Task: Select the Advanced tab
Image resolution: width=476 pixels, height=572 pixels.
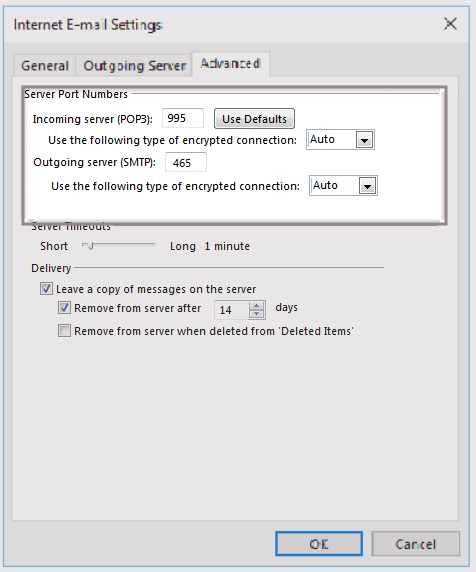Action: pyautogui.click(x=231, y=64)
